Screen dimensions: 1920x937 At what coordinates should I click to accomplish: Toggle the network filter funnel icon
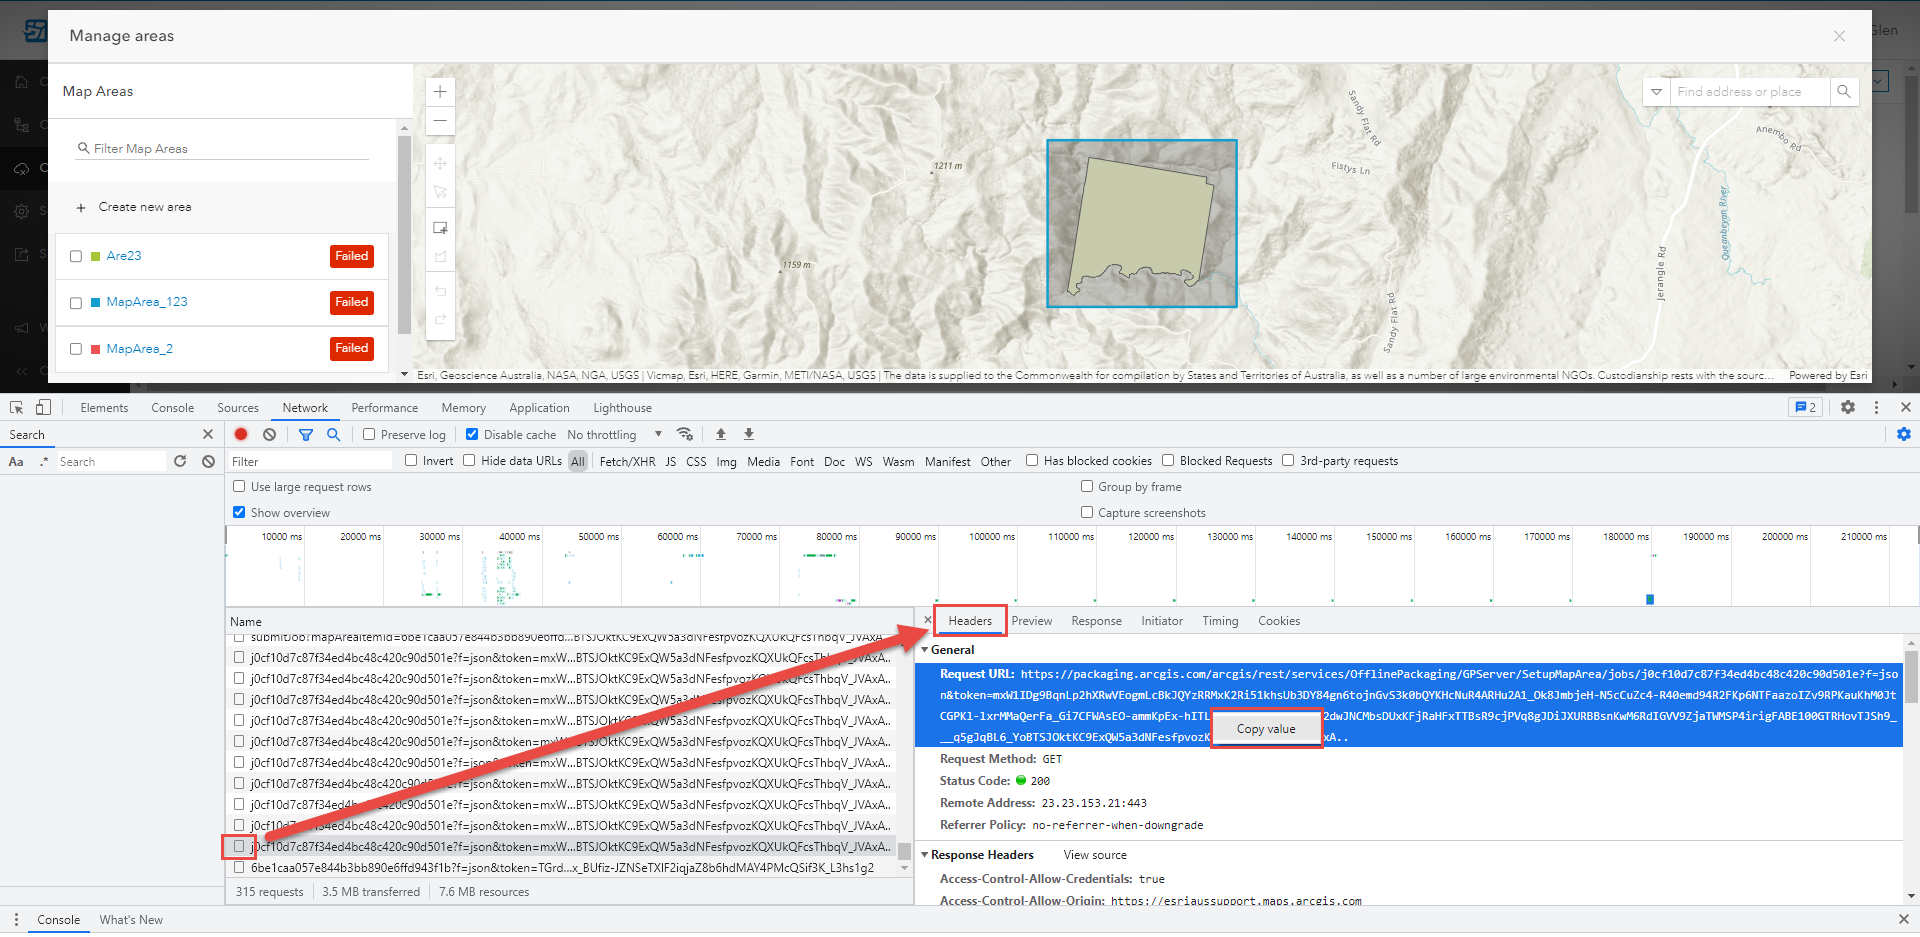(306, 434)
